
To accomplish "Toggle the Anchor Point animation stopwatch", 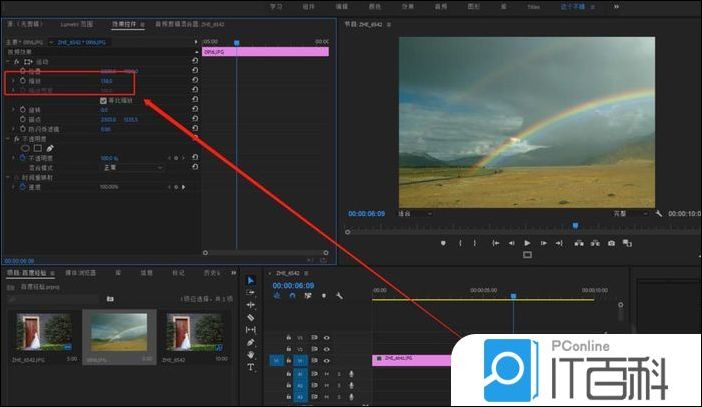I will 23,119.
